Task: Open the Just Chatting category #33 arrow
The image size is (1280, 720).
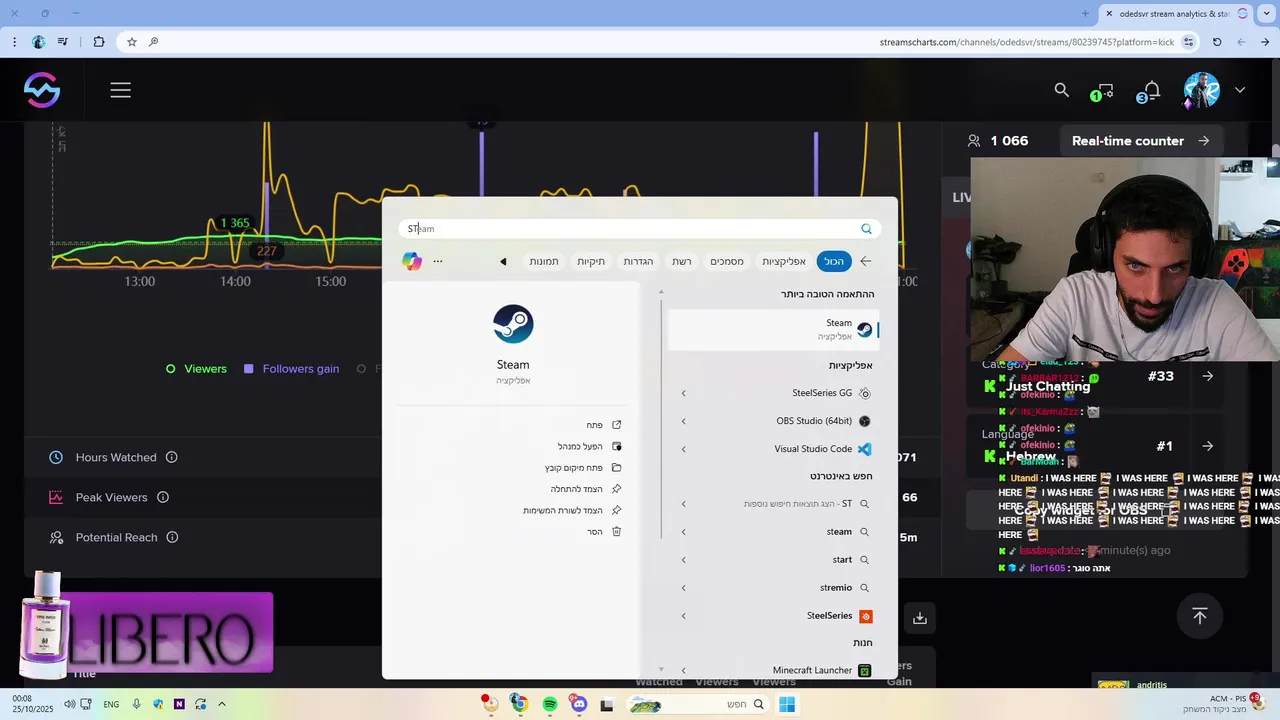Action: click(1208, 376)
